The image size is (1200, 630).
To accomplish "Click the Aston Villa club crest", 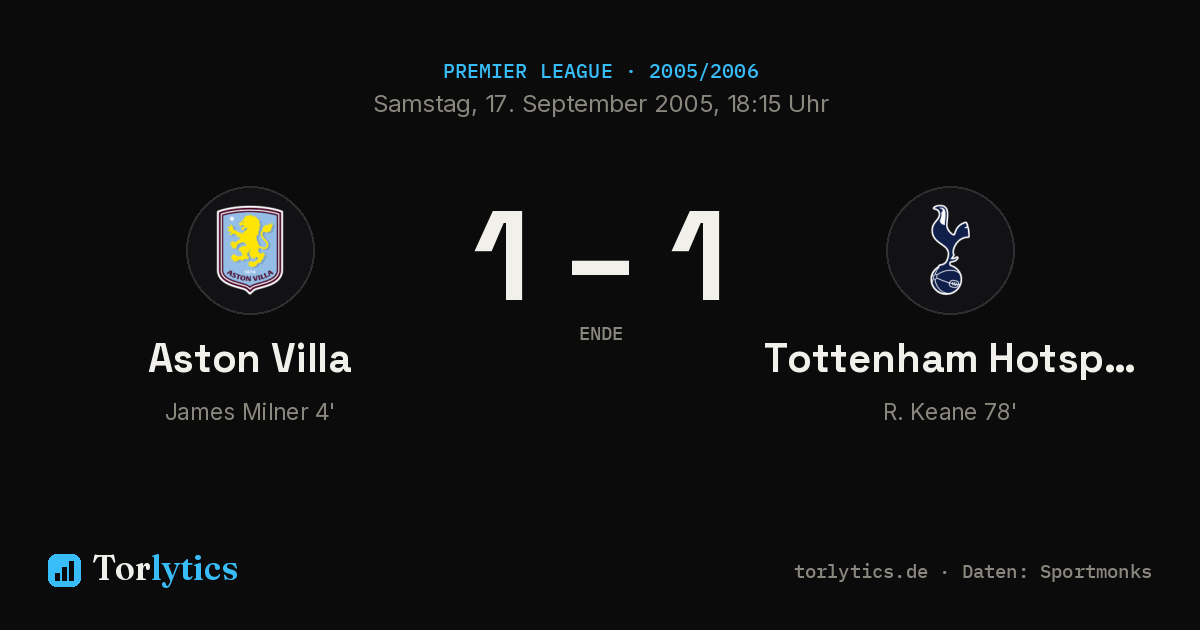I will pos(250,250).
